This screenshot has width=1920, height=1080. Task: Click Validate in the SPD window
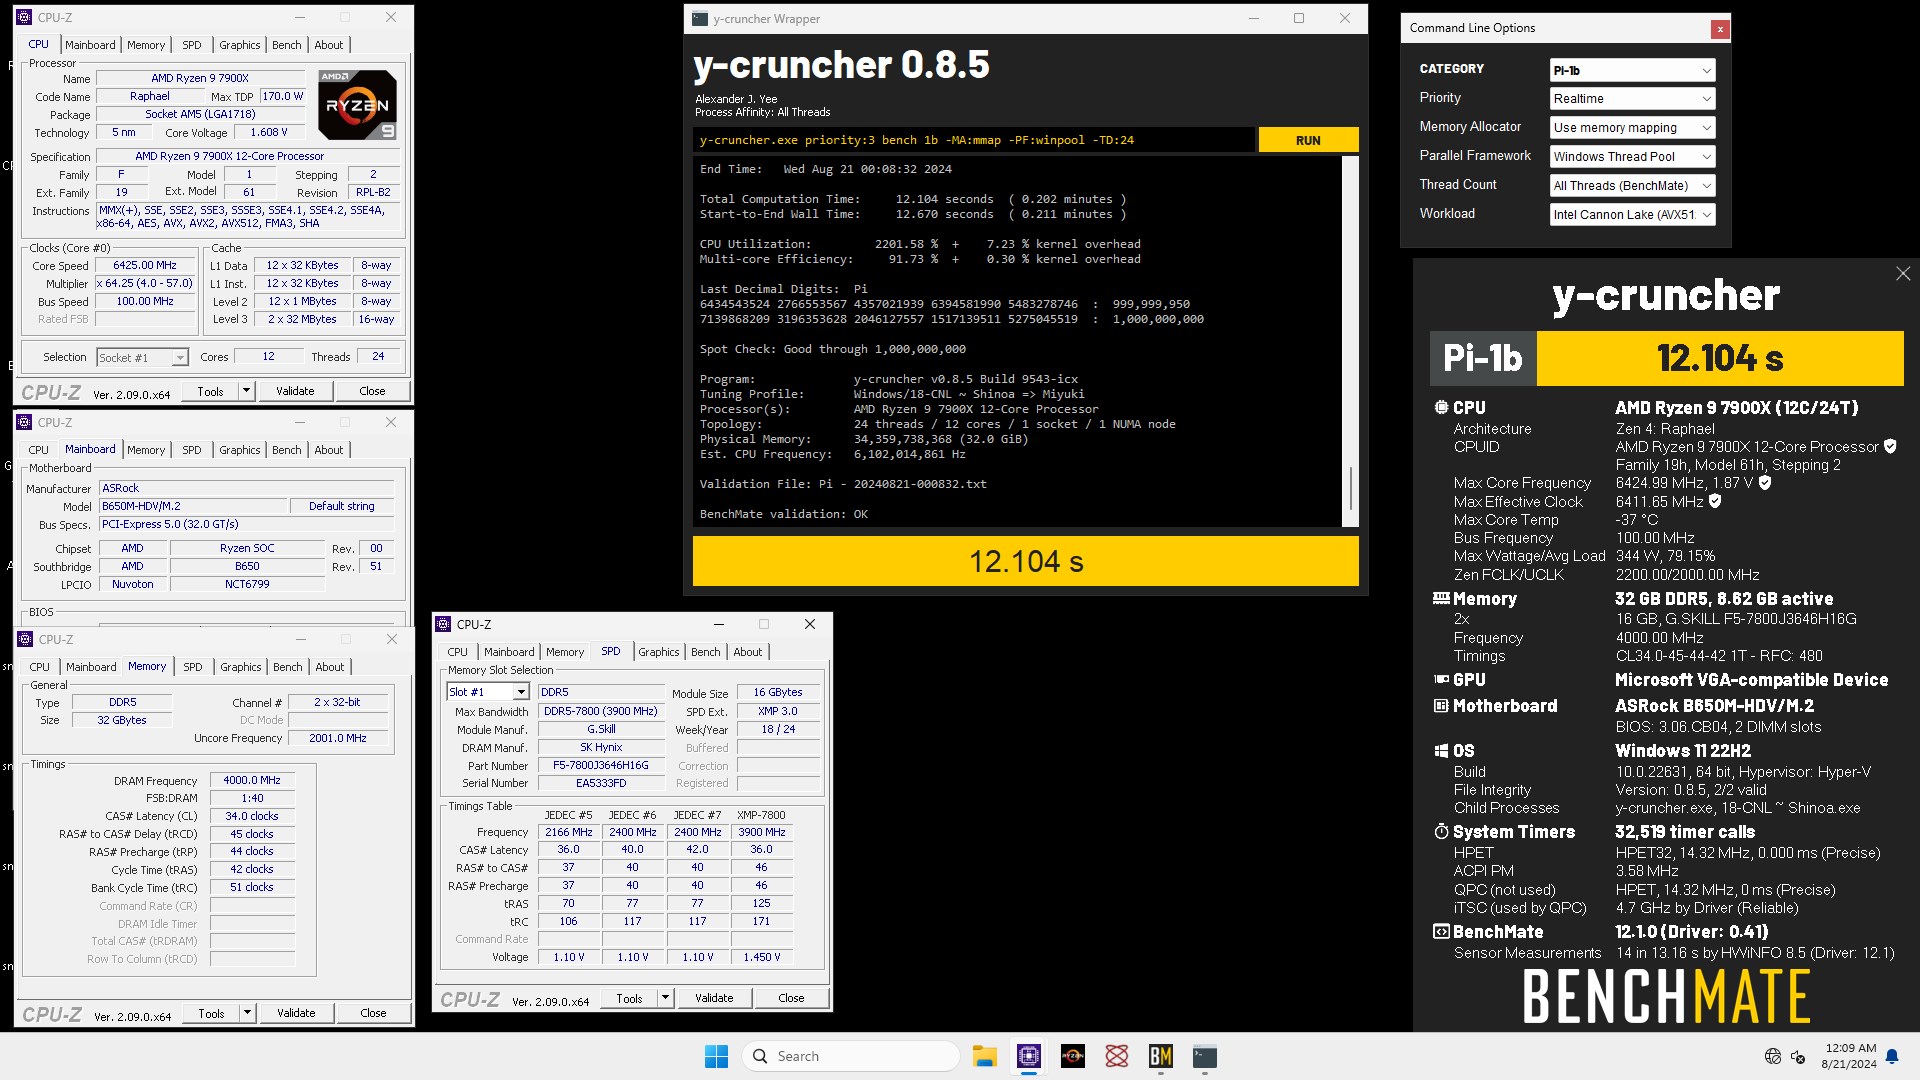pyautogui.click(x=714, y=998)
